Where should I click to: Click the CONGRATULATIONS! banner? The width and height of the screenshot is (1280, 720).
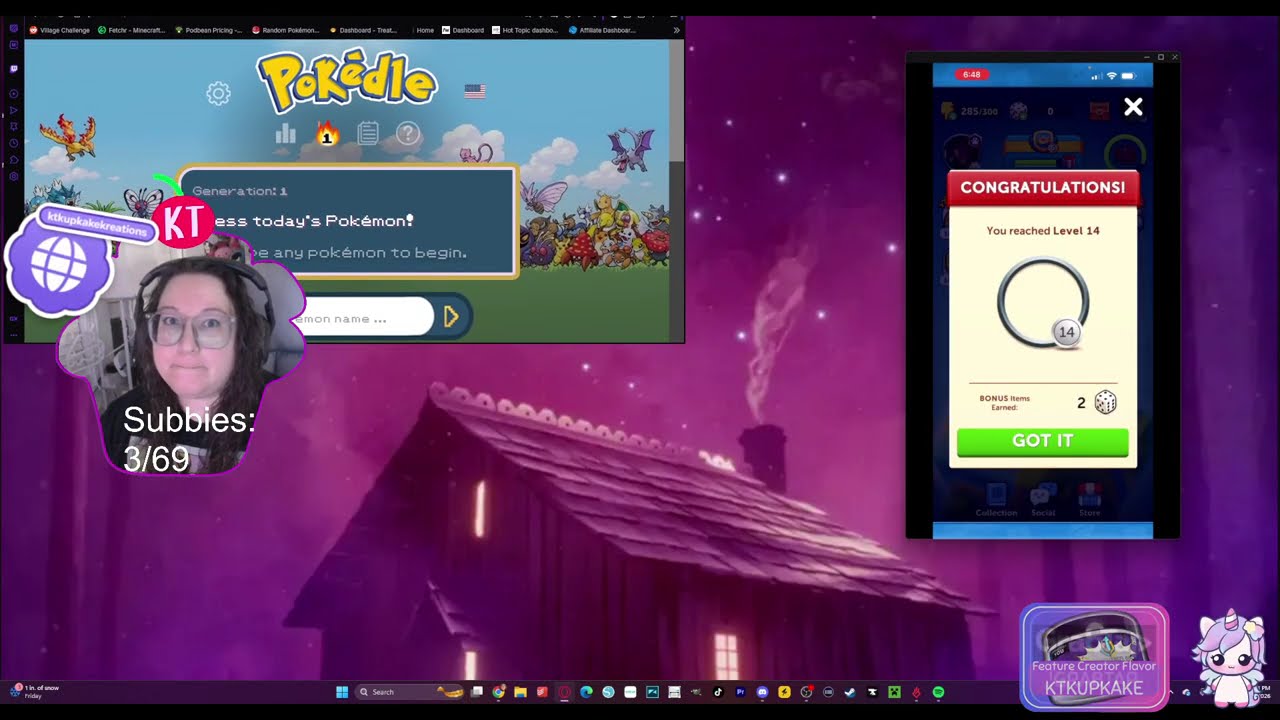pos(1042,187)
